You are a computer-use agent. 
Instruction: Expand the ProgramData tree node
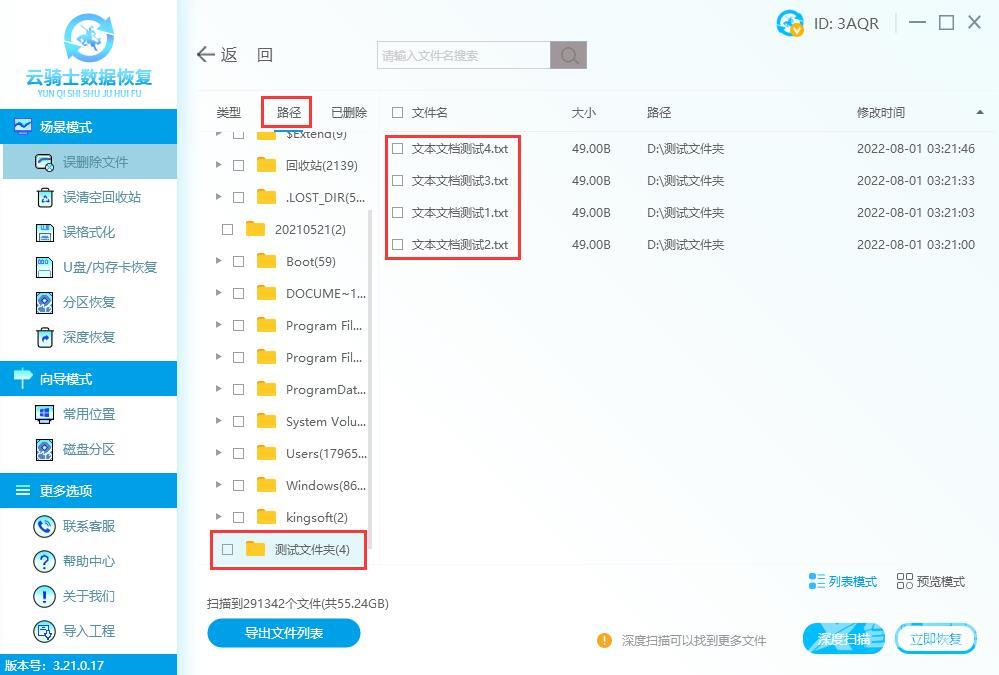[x=219, y=389]
